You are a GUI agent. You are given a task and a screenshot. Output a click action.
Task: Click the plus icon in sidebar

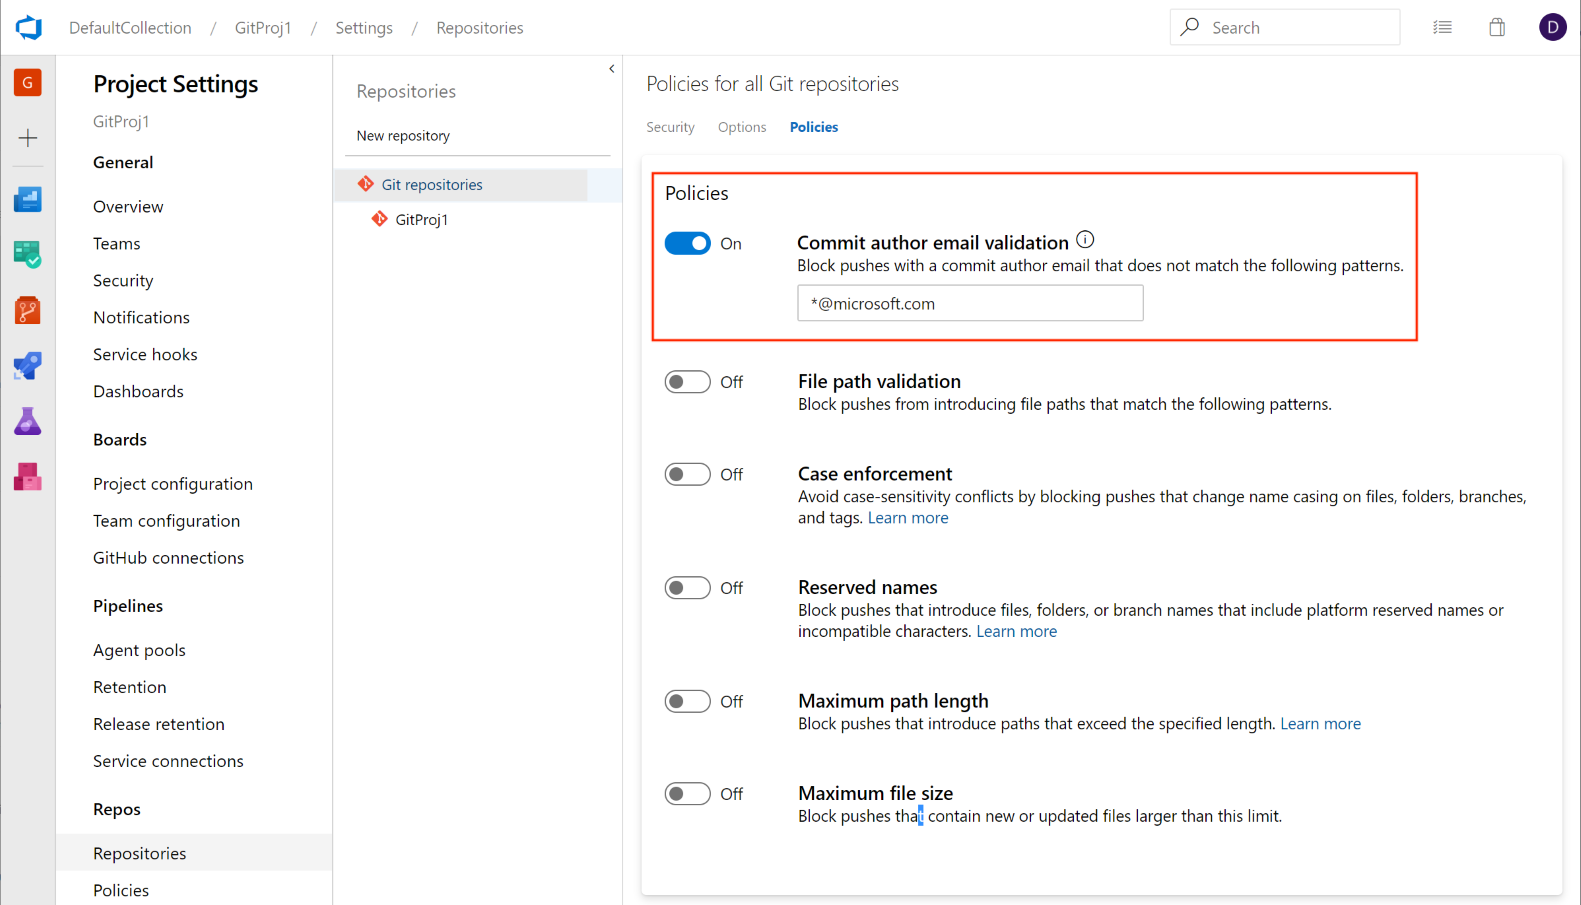[x=28, y=138]
